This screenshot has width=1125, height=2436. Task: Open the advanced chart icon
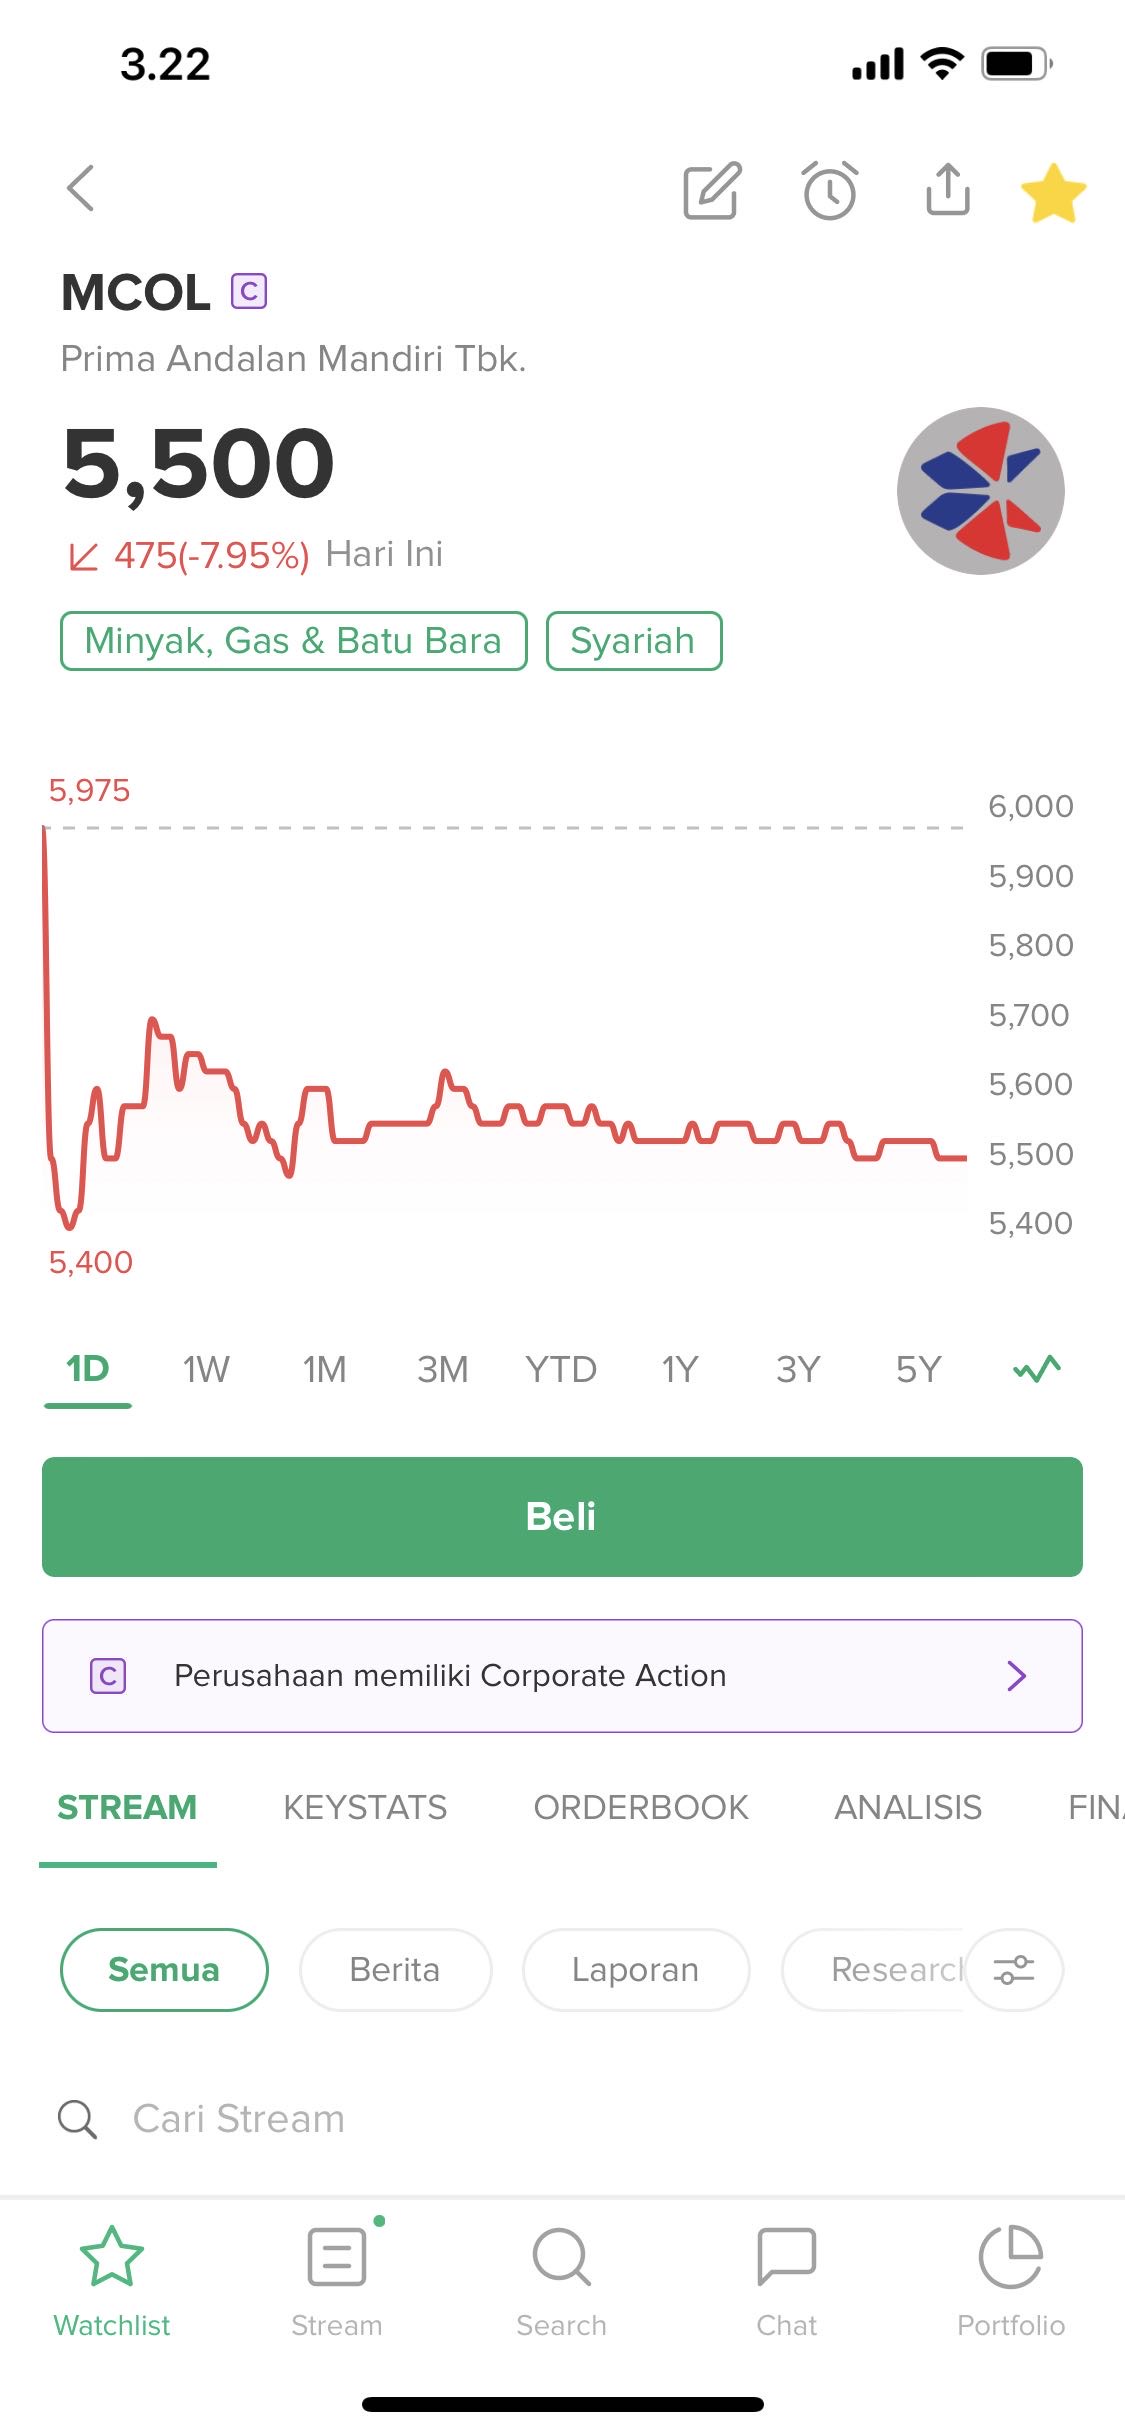point(1037,1369)
